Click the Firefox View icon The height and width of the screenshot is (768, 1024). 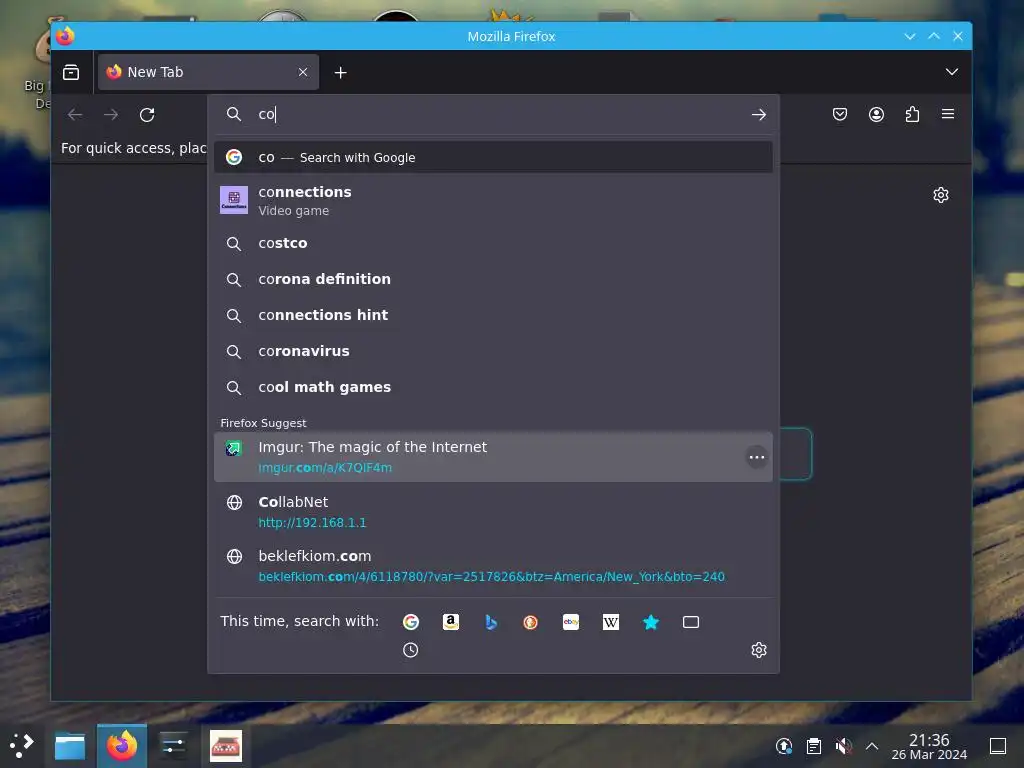[71, 72]
